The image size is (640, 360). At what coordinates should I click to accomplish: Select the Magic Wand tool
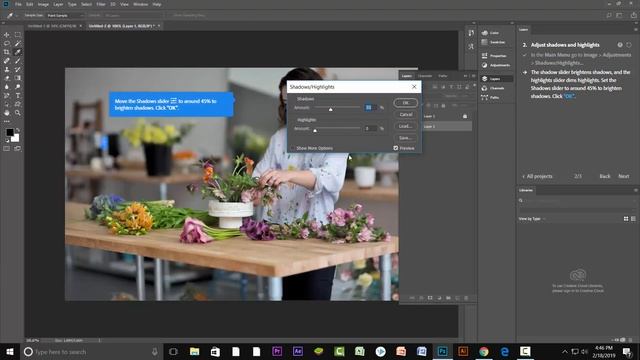tap(18, 43)
